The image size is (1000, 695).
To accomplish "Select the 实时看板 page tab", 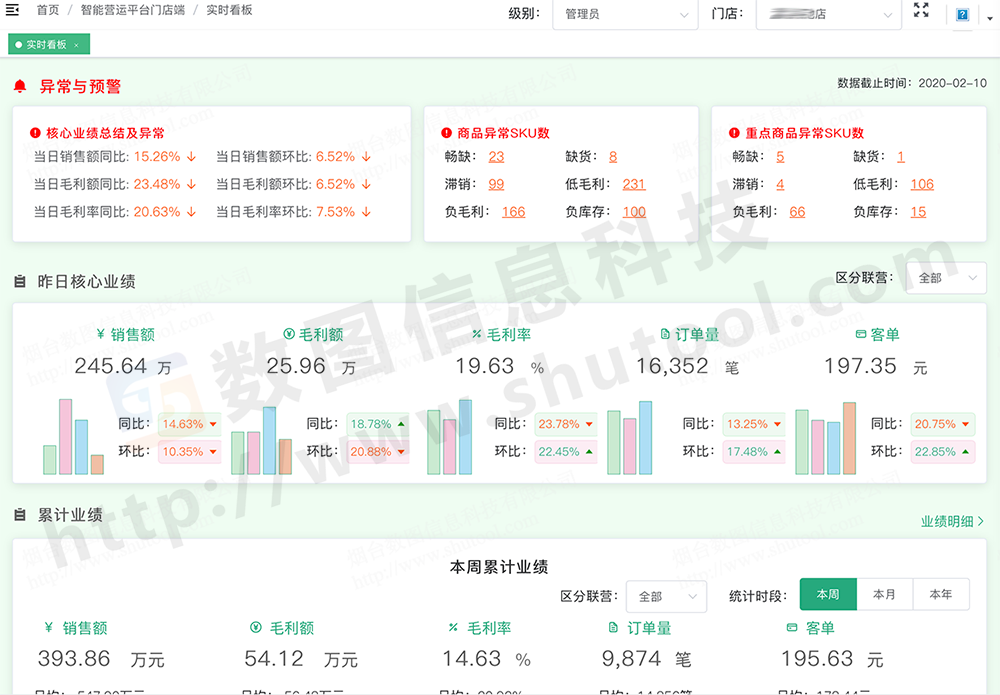I will [45, 45].
